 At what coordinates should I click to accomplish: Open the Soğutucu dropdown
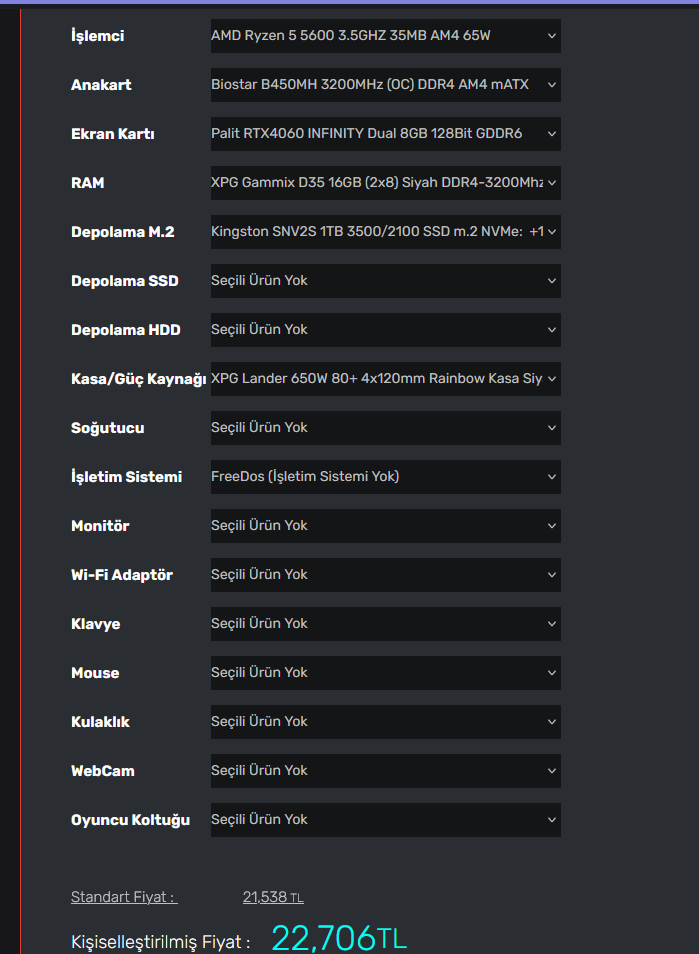click(x=386, y=428)
